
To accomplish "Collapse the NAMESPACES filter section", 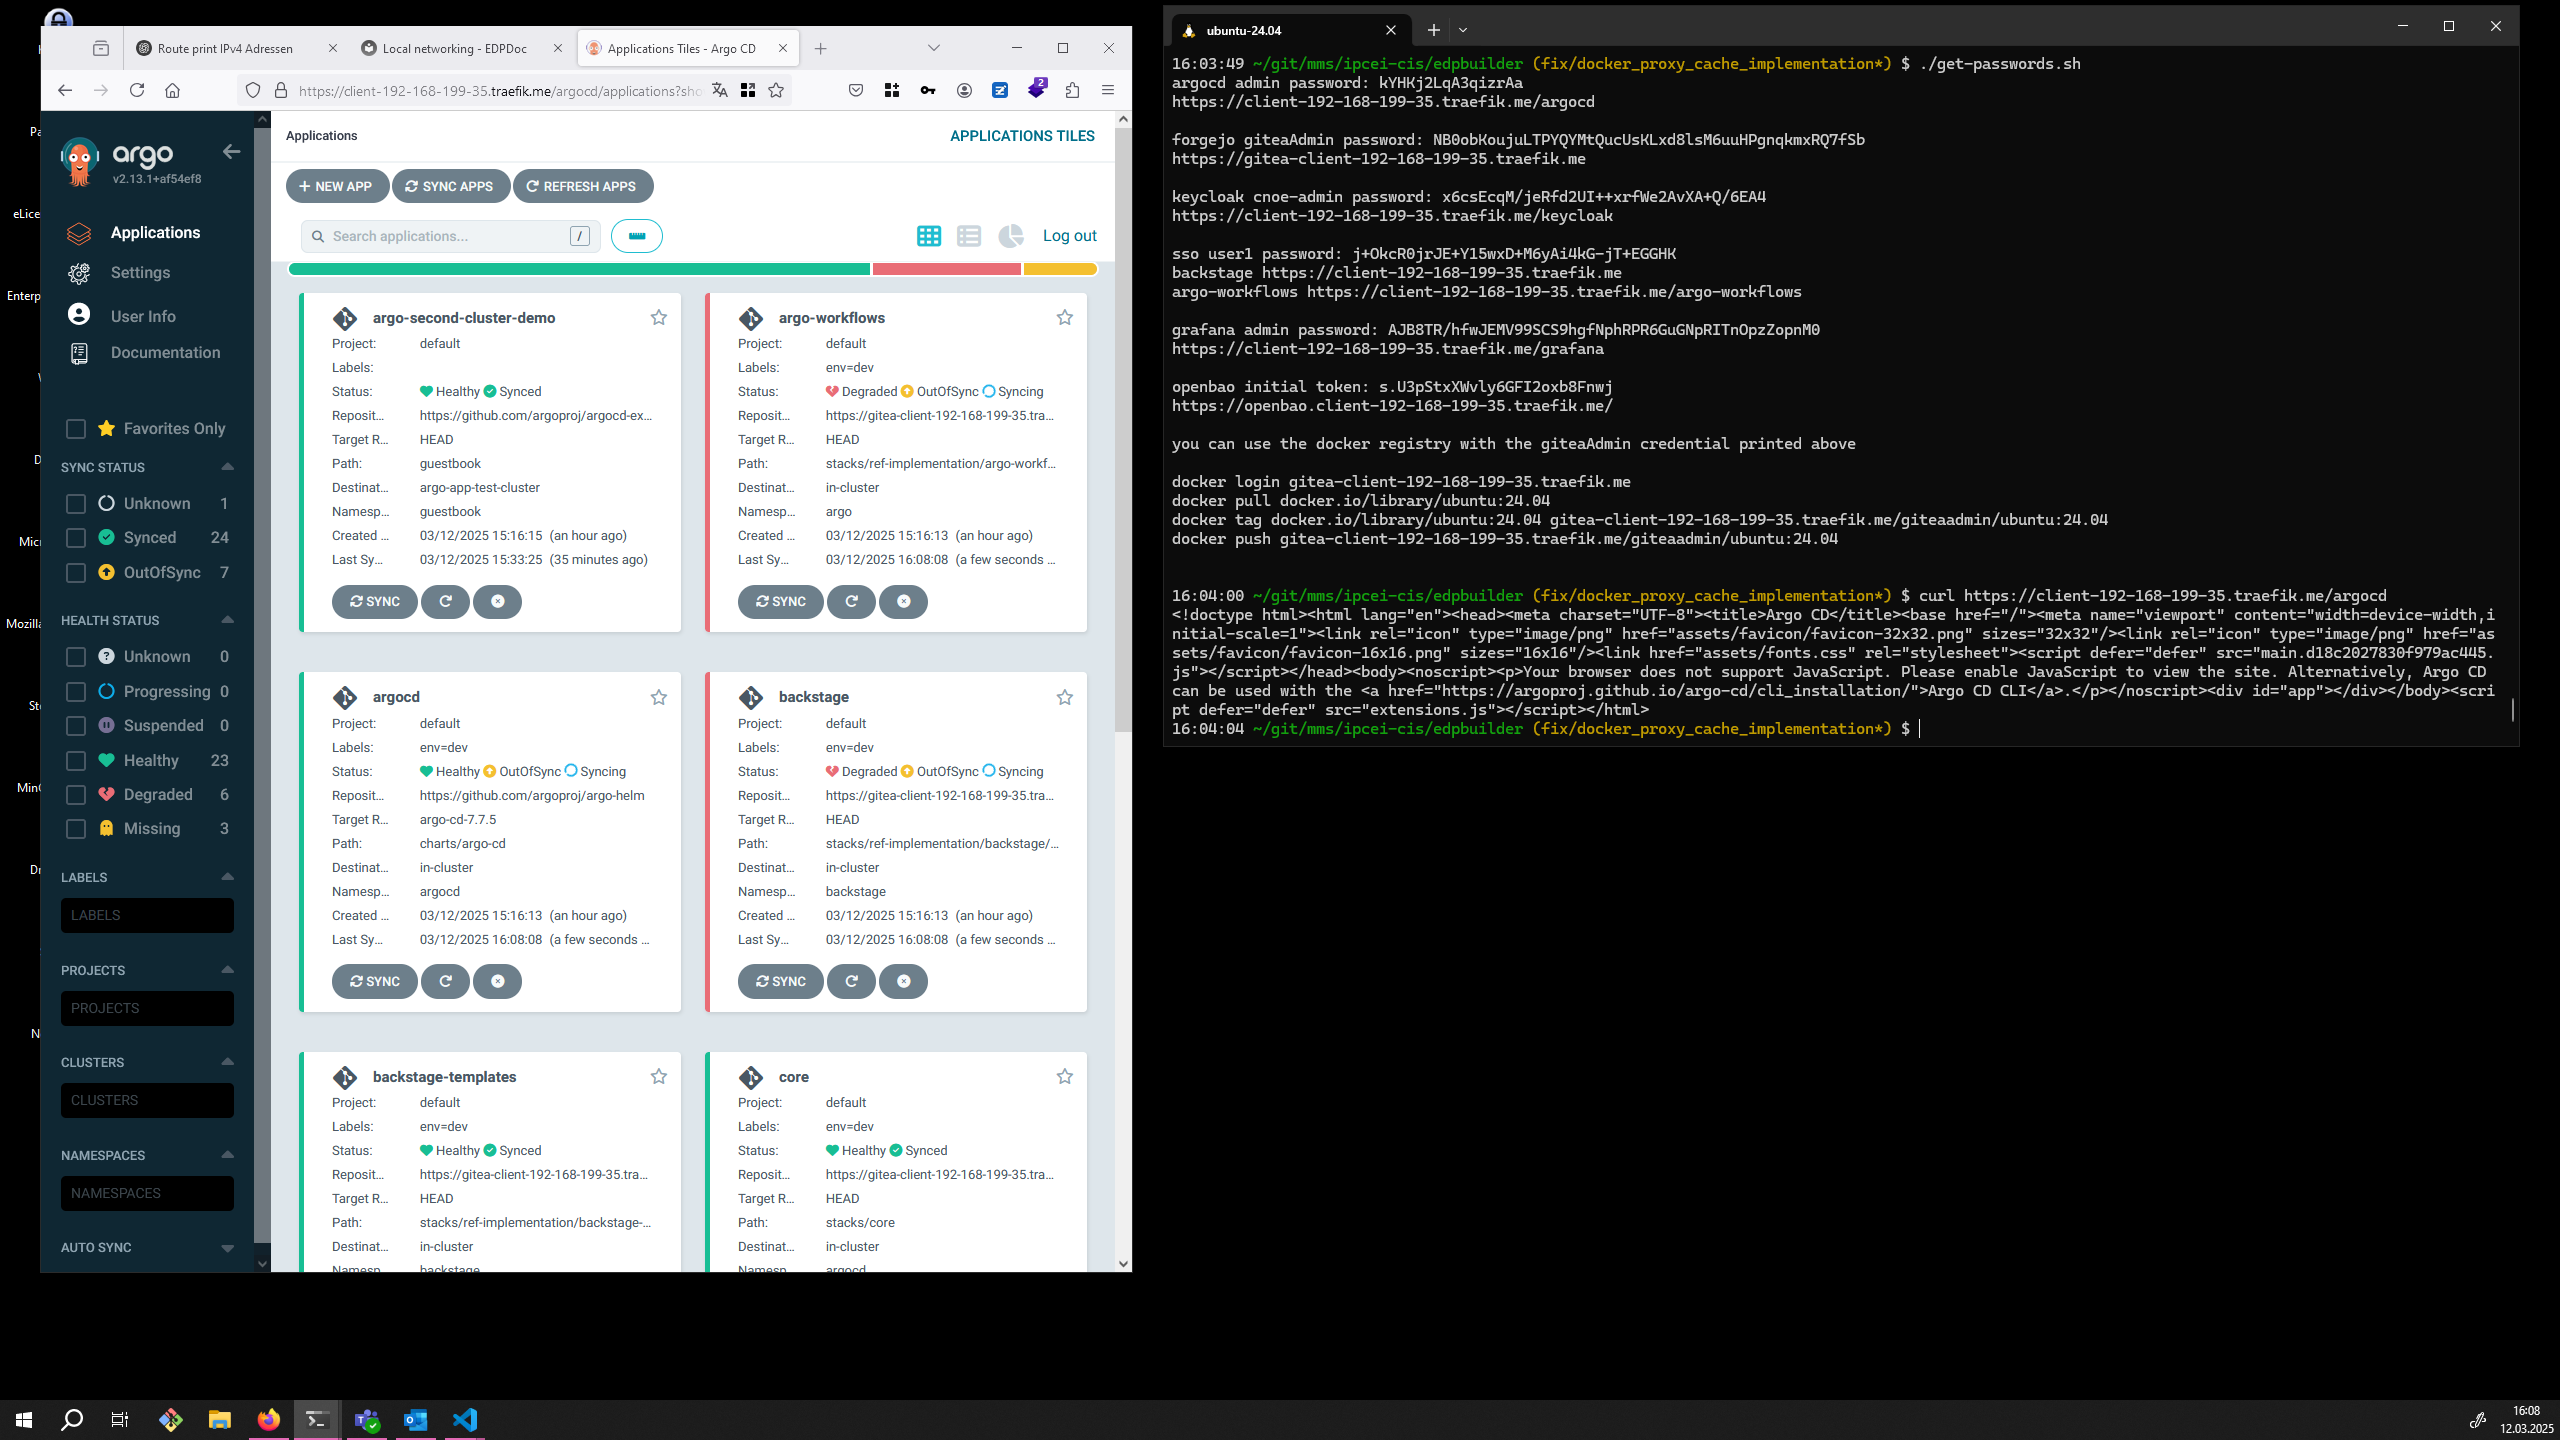I will (x=227, y=1155).
